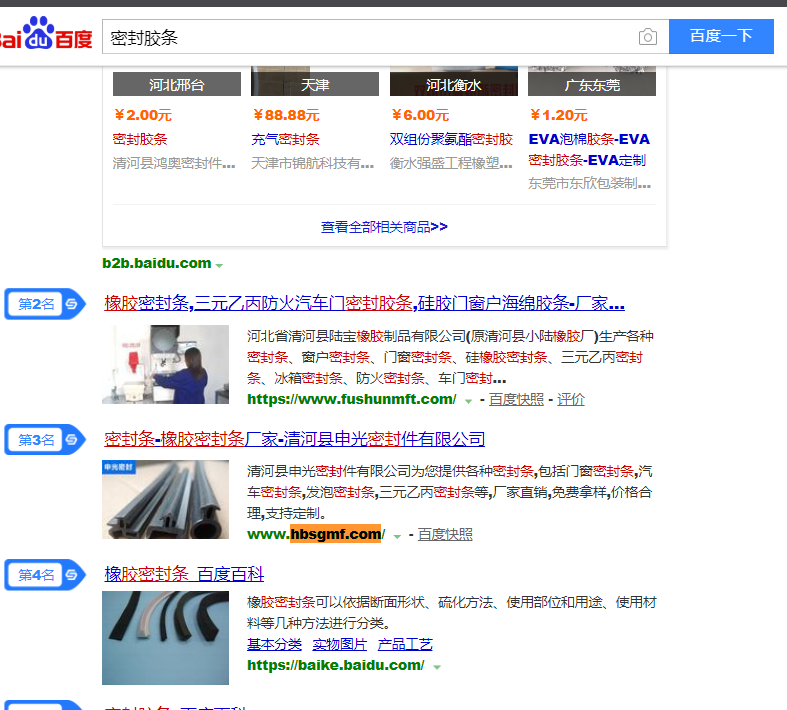Open 双组份聚氨酯密封胶 product link
This screenshot has width=787, height=710.
click(451, 139)
